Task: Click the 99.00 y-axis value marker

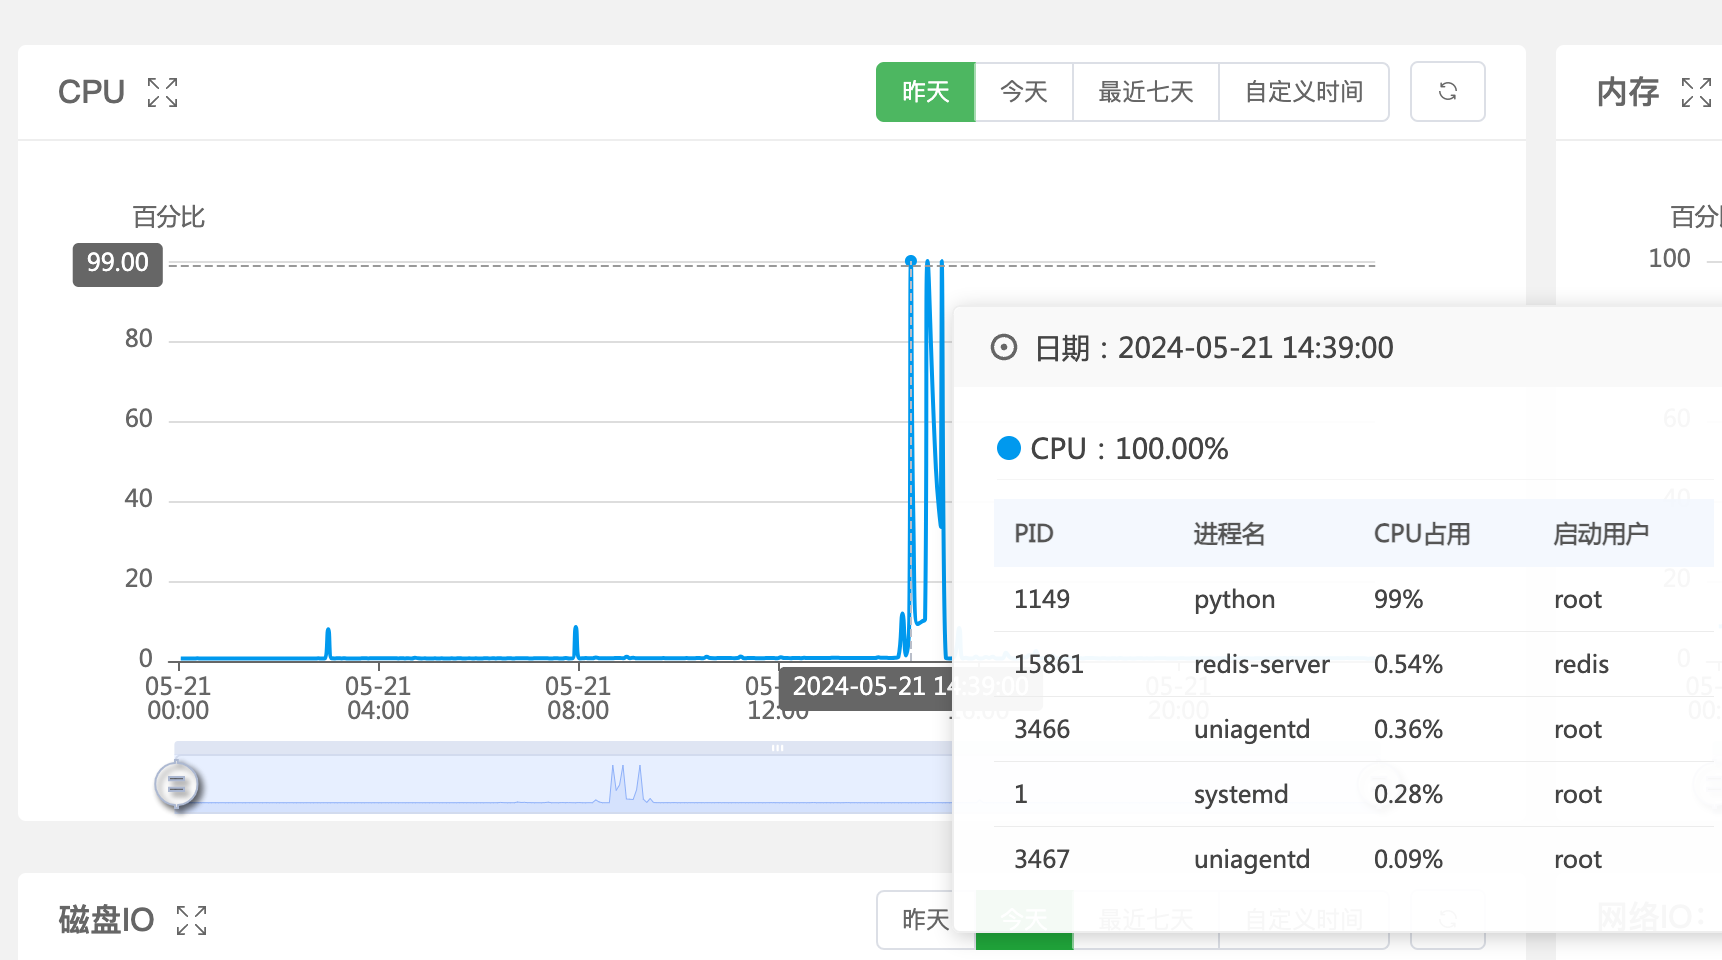Action: pos(117,263)
